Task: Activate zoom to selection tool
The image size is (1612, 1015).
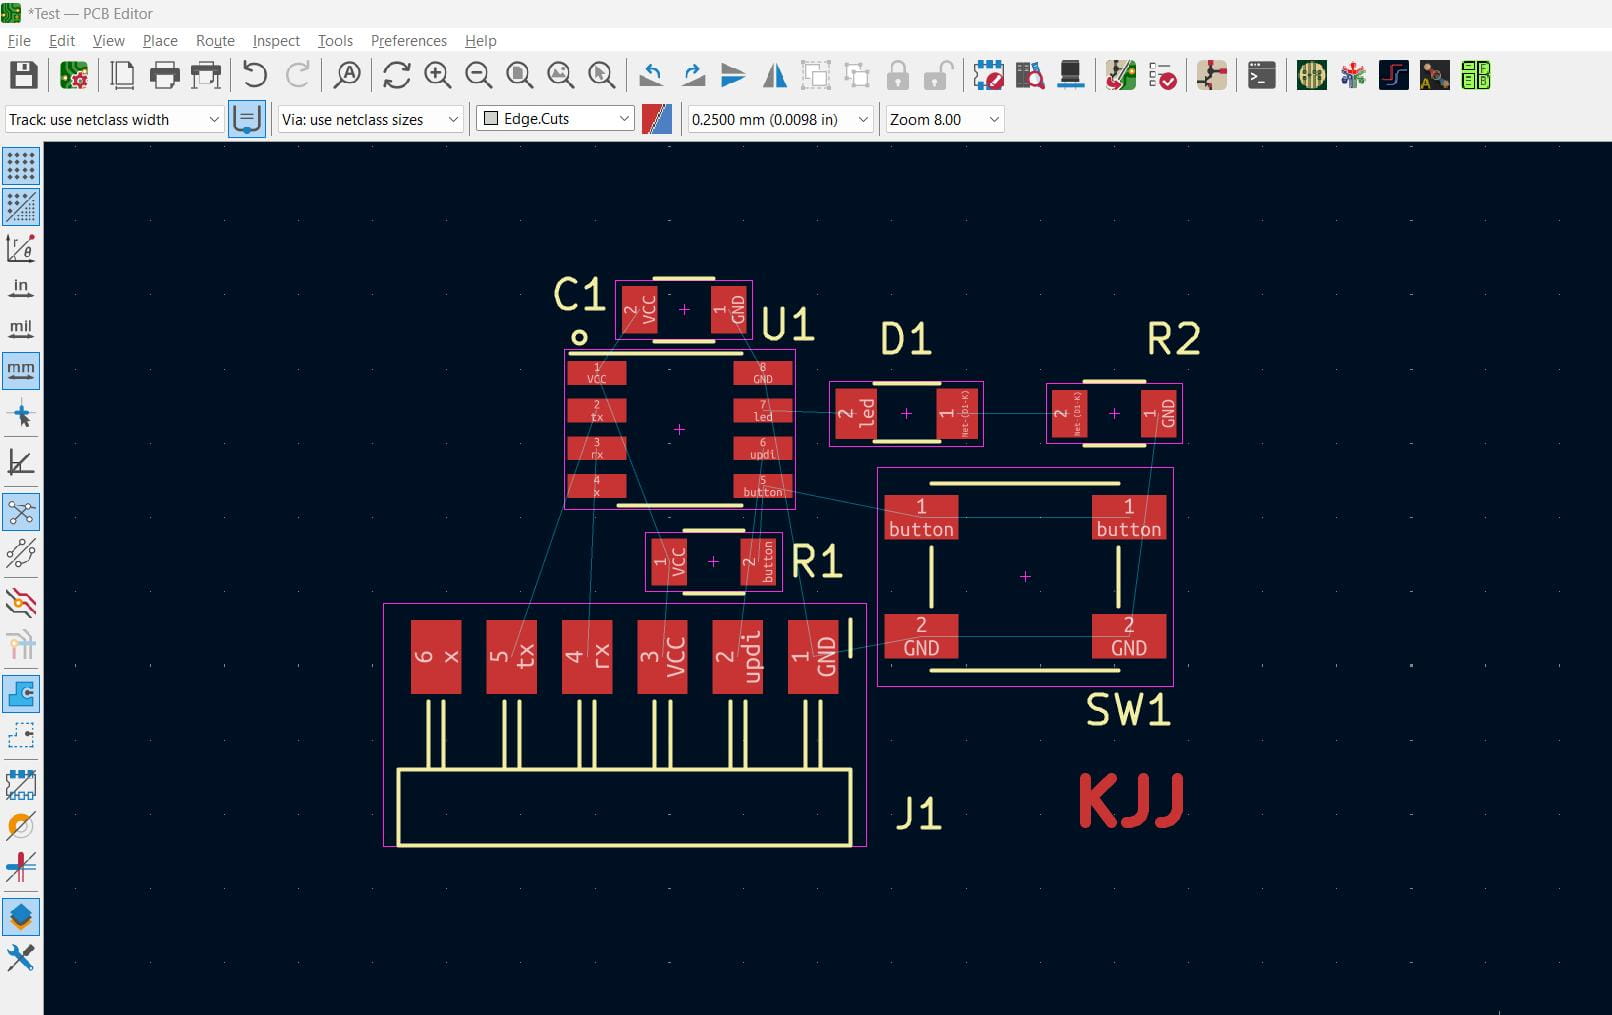Action: (x=601, y=75)
